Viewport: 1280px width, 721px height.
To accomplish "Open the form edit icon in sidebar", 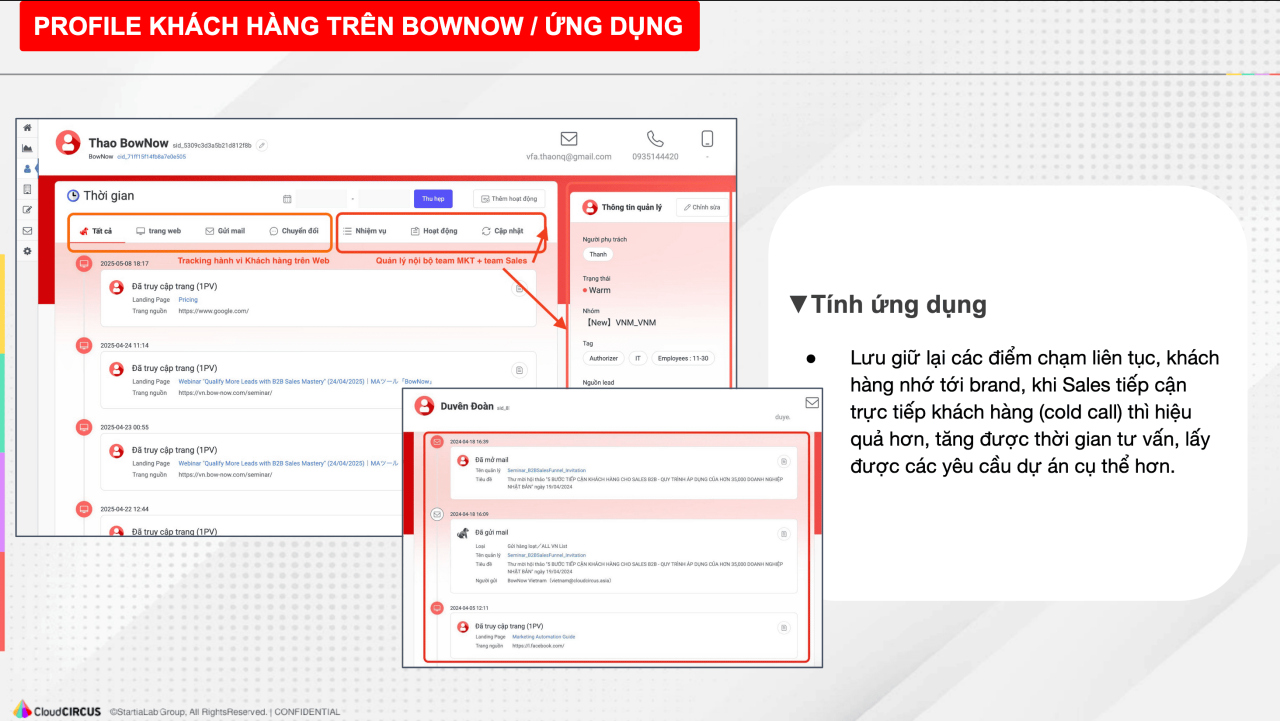I will coord(27,210).
